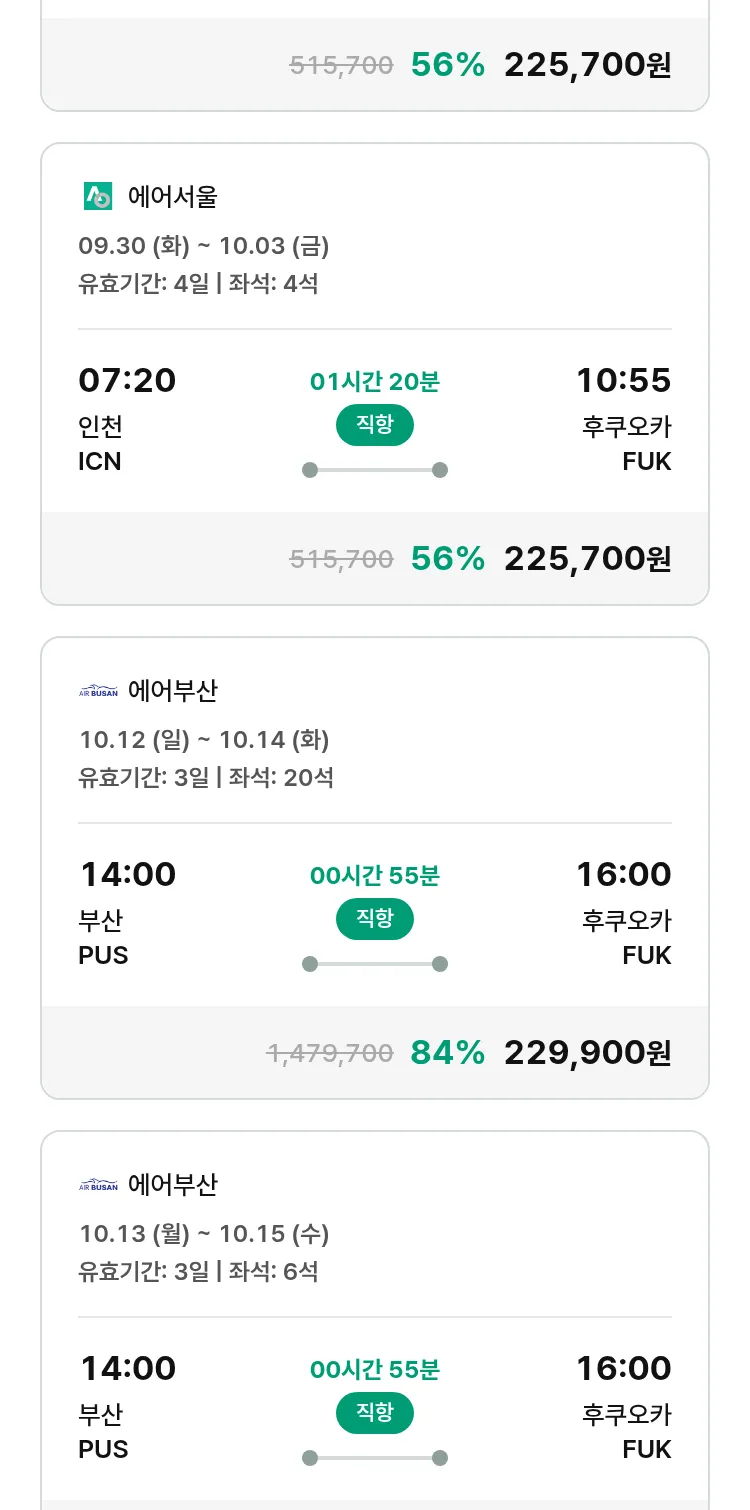750x1510 pixels.
Task: Click the 00시간 55분 duration on 10.12 flight
Action: coord(374,876)
